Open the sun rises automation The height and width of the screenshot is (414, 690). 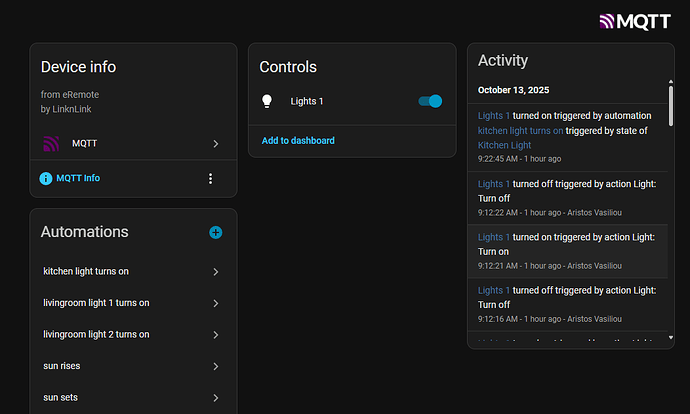[x=62, y=366]
